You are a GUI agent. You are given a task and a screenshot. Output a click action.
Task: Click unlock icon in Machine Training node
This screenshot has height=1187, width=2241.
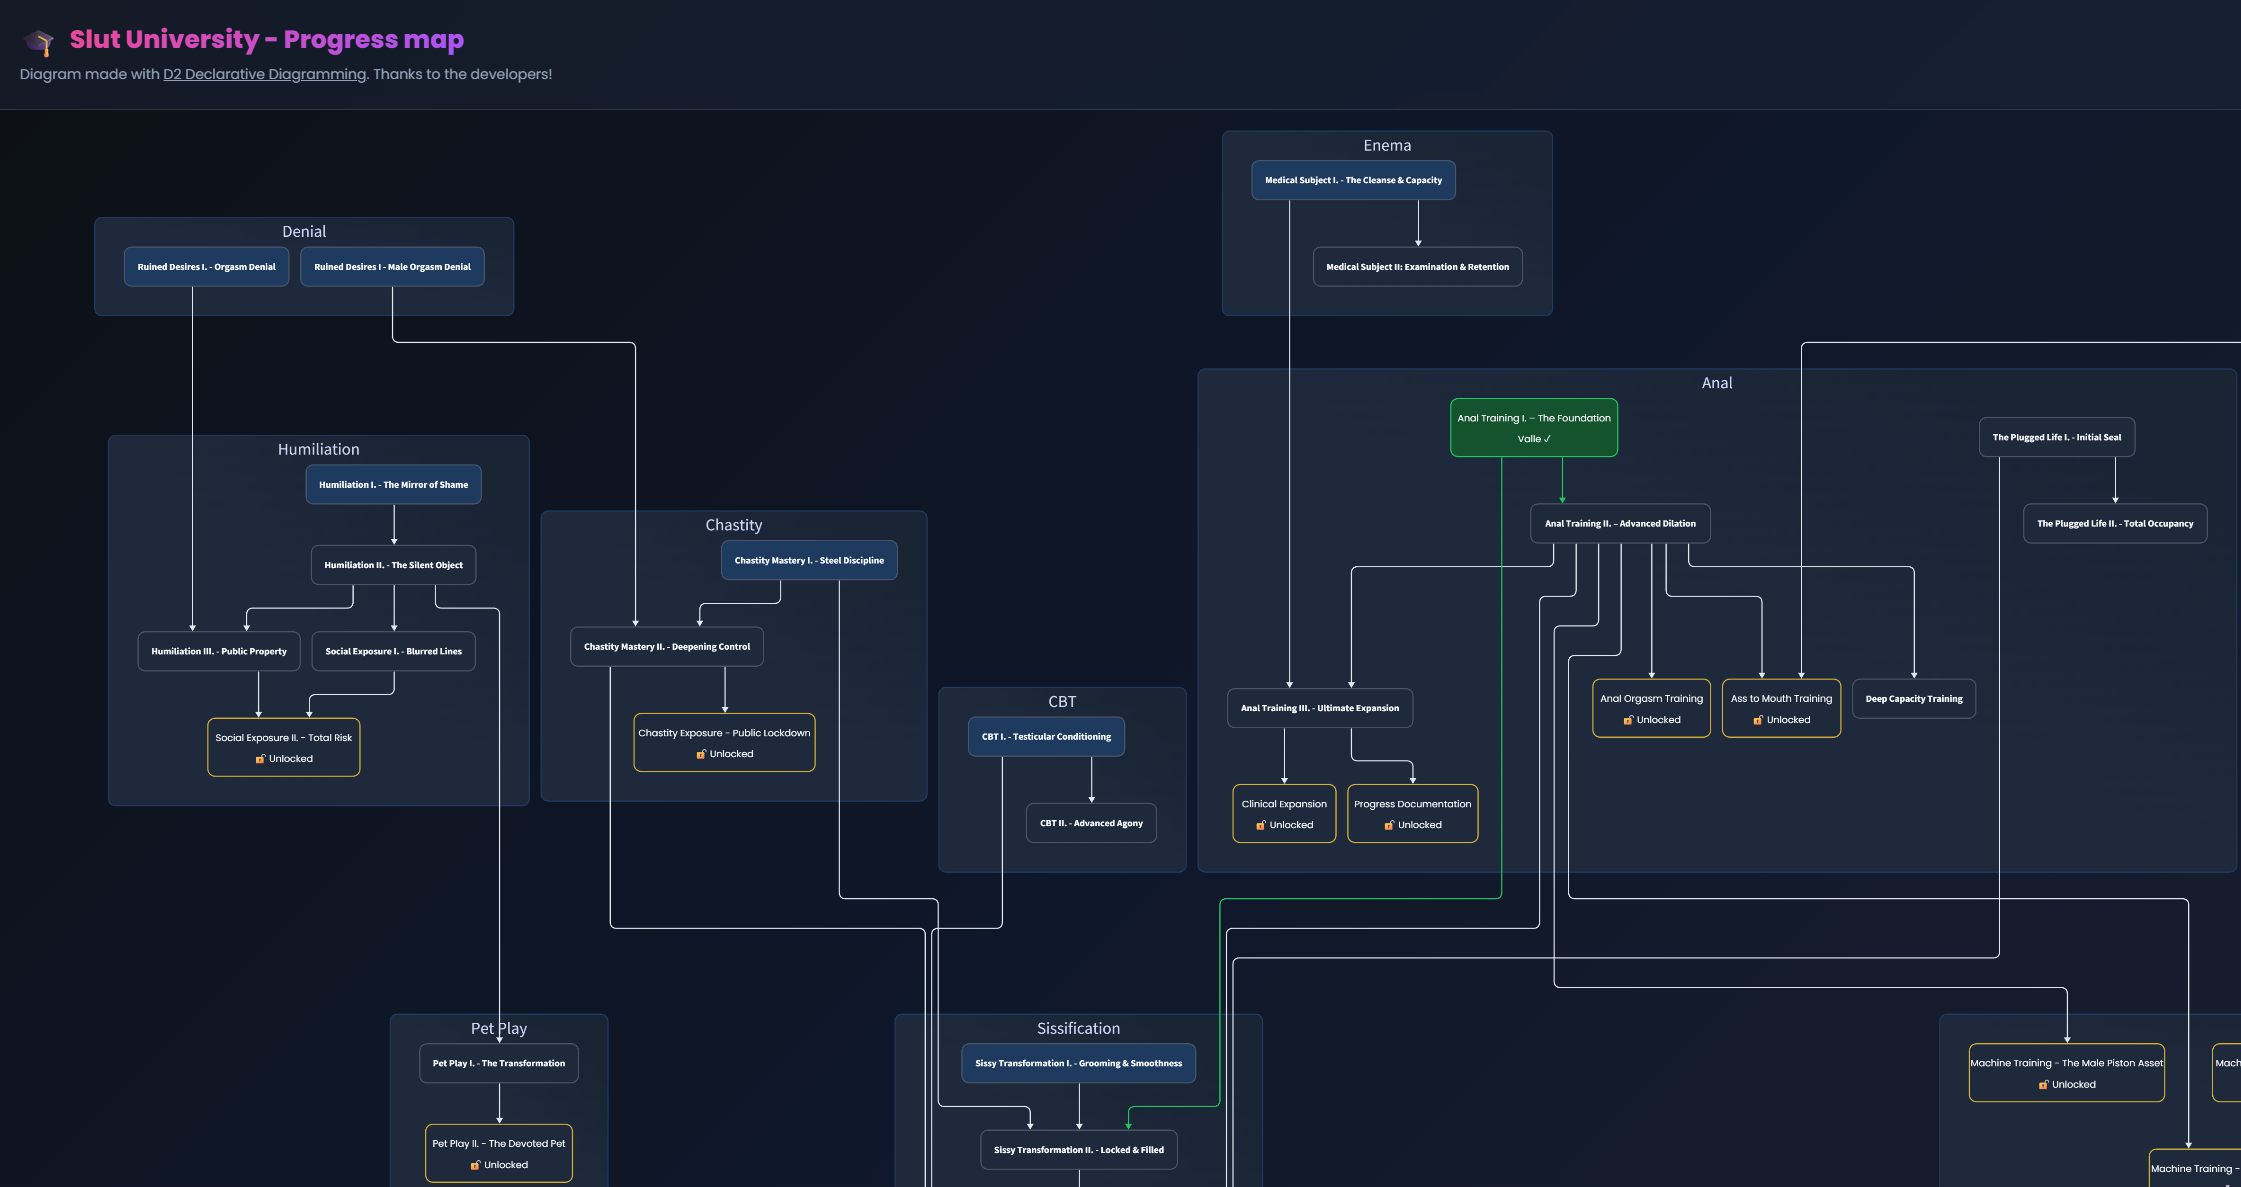pos(2043,1085)
